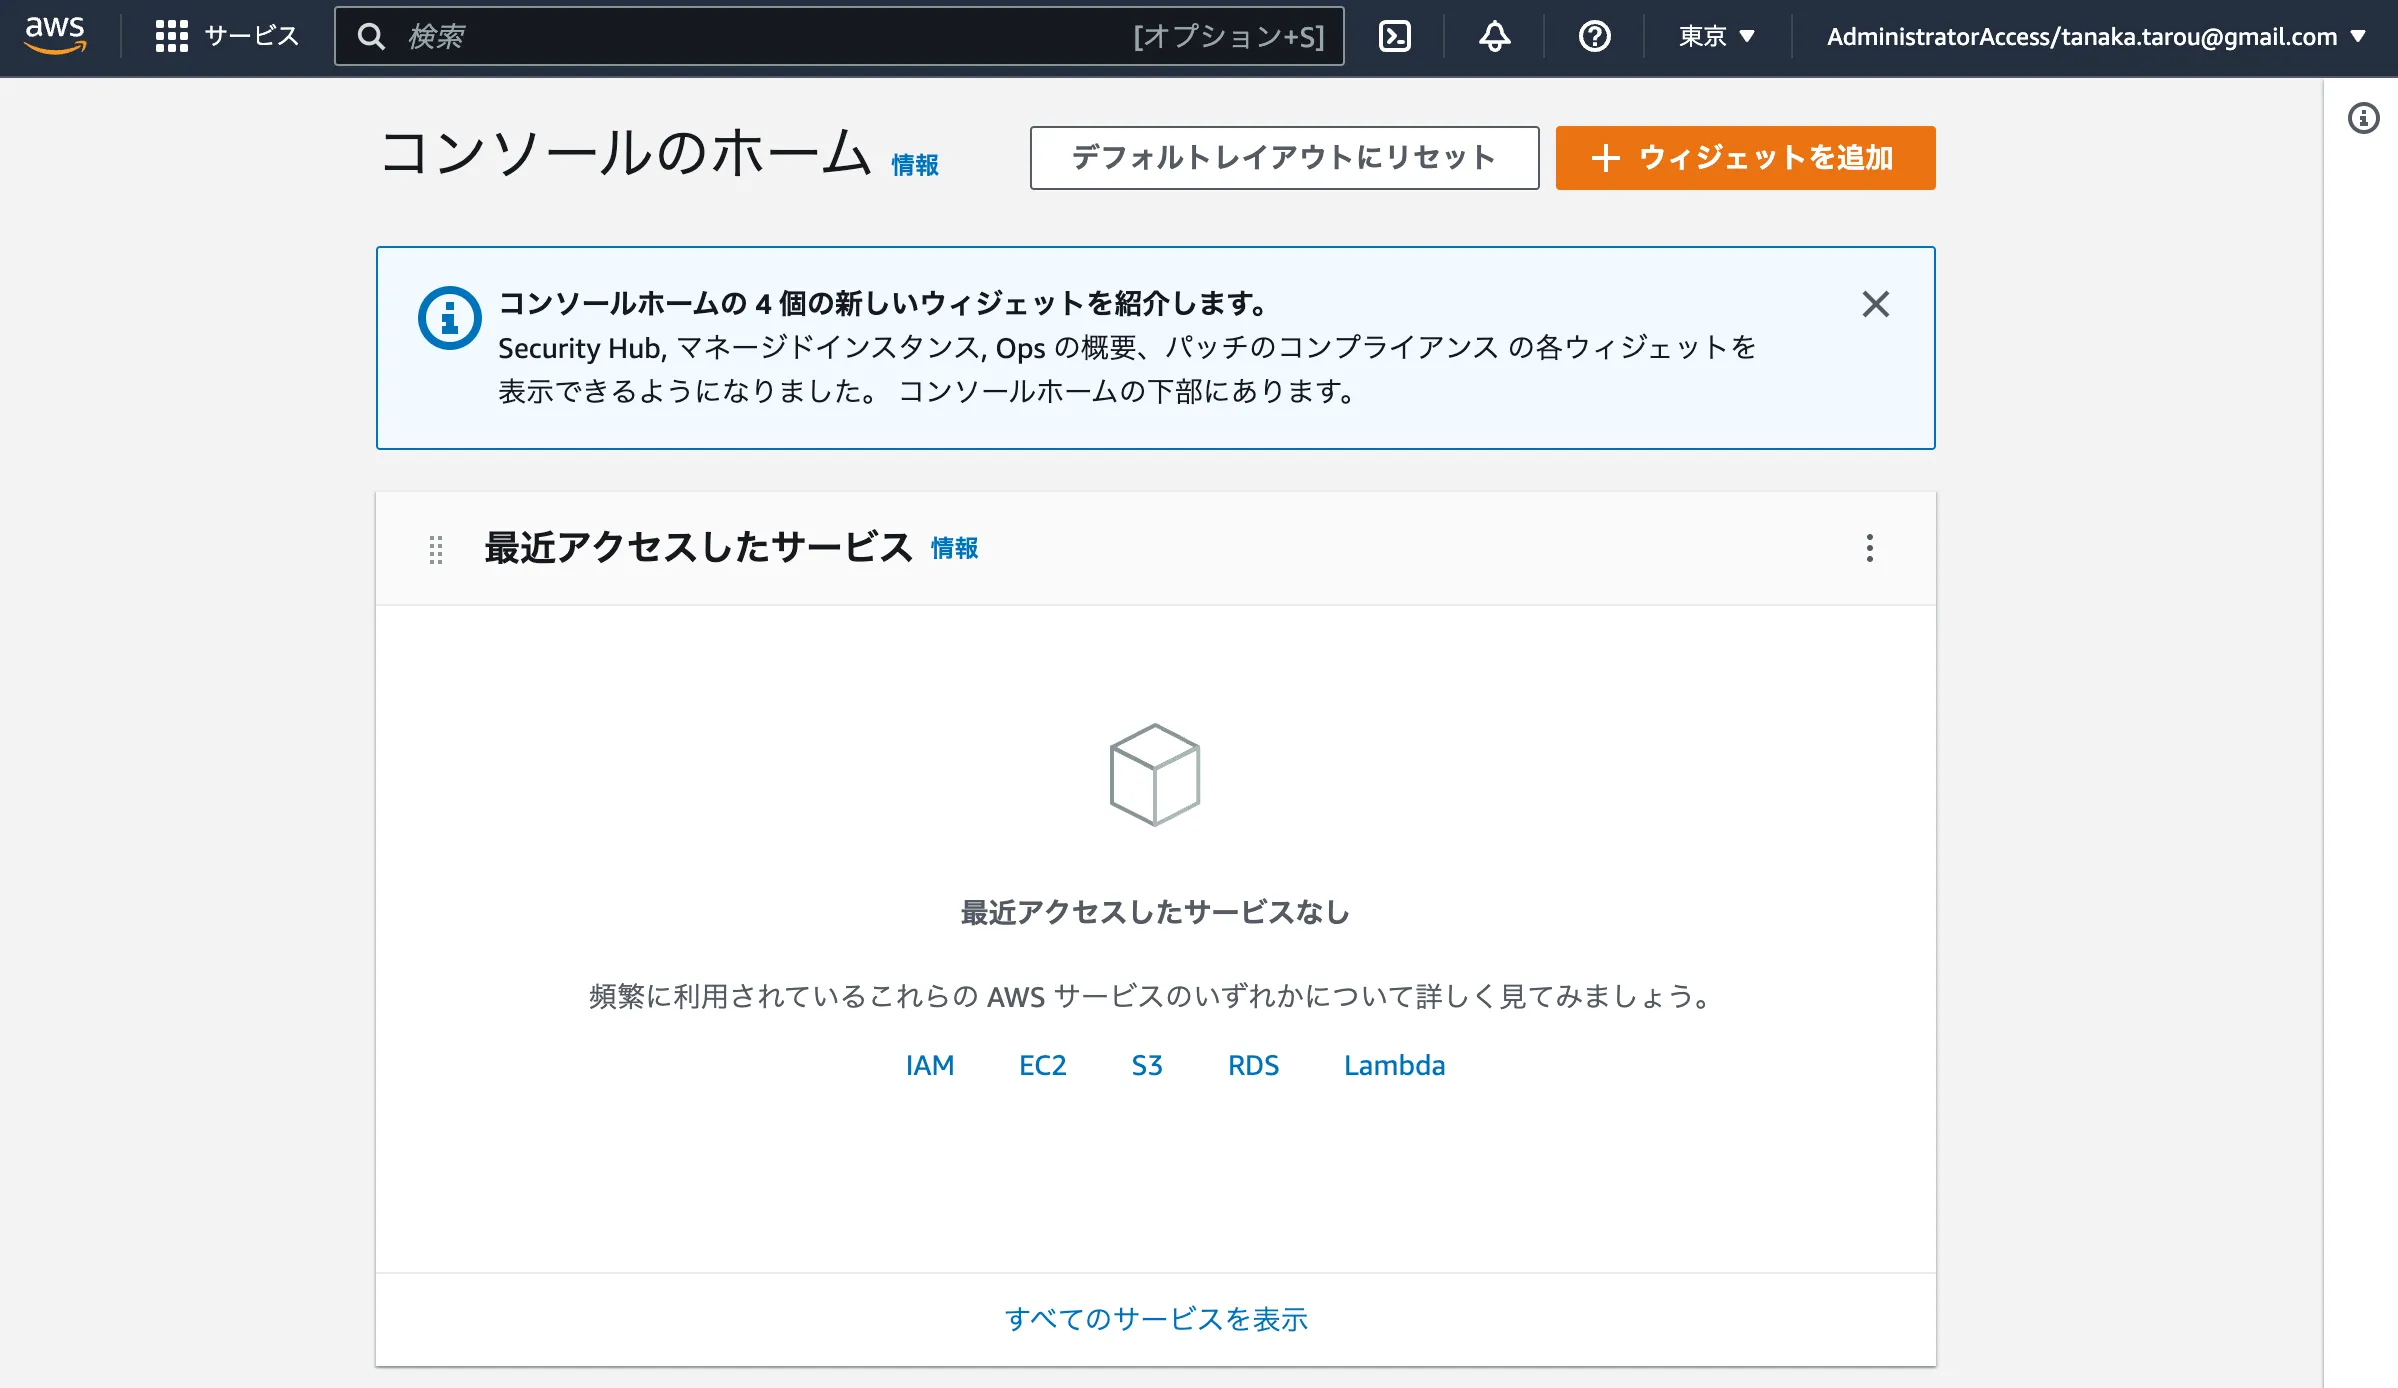Screen dimensions: 2398x1388
Task: Open the Lambda service link
Action: pos(1394,1065)
